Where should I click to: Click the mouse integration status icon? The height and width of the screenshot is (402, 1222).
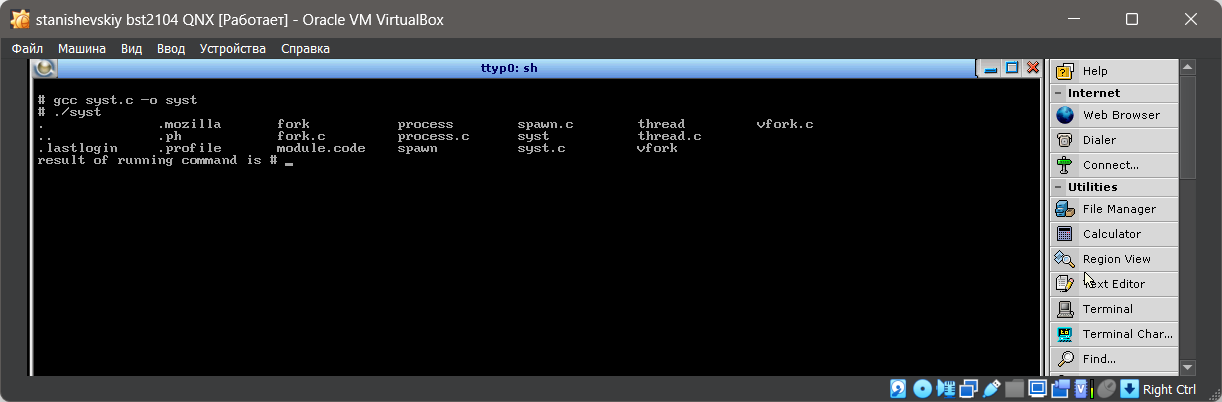[1106, 389]
